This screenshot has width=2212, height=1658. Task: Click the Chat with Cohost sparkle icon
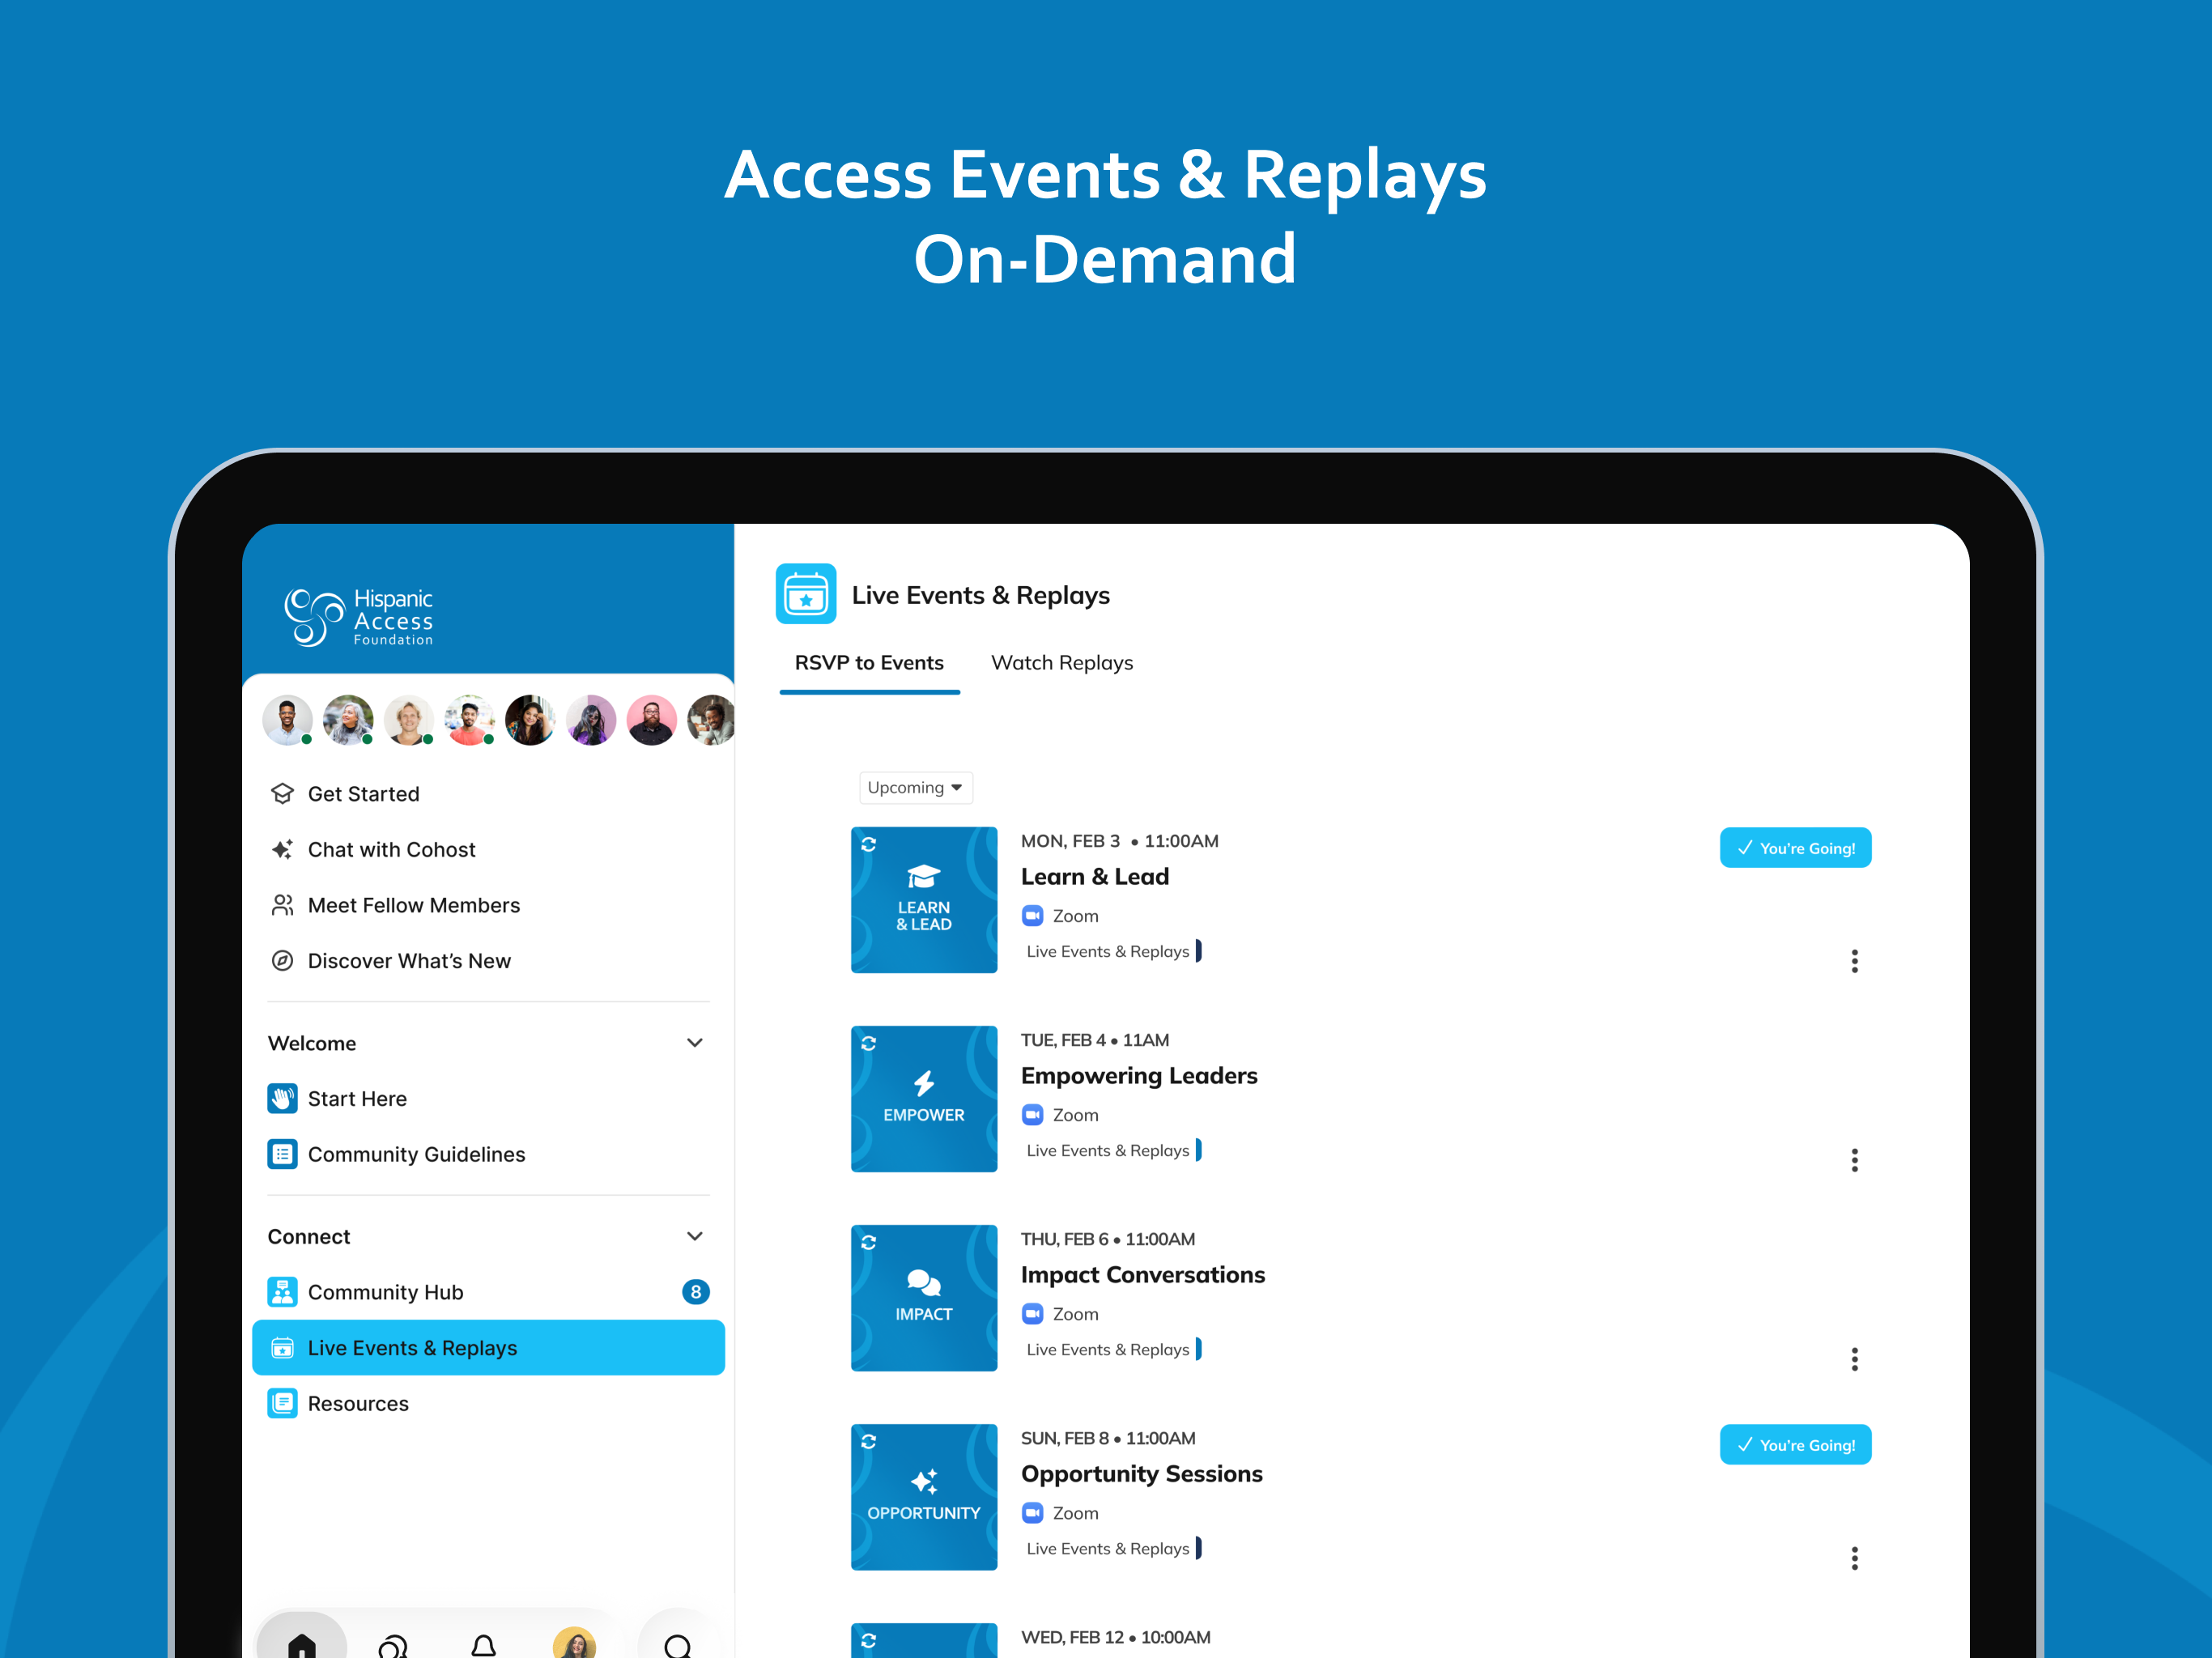coord(282,850)
